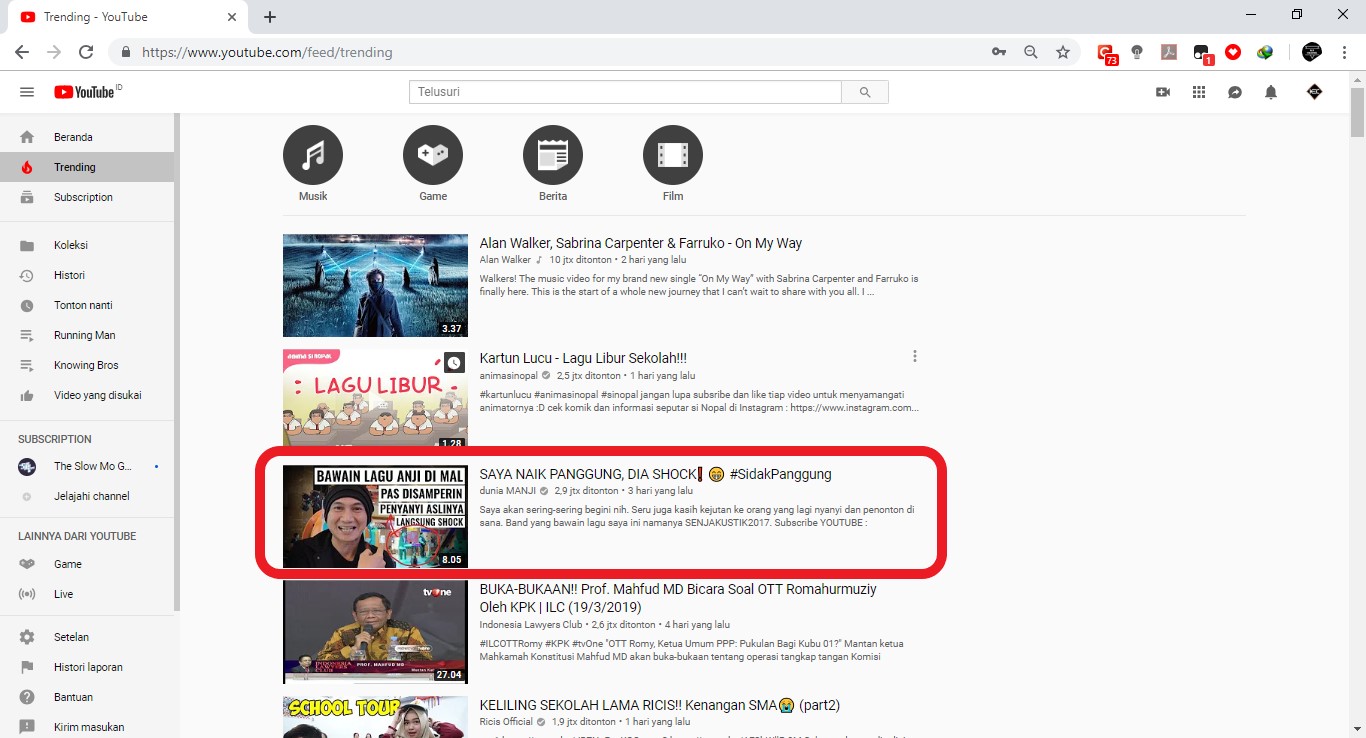Select the Berita news category icon

click(553, 155)
